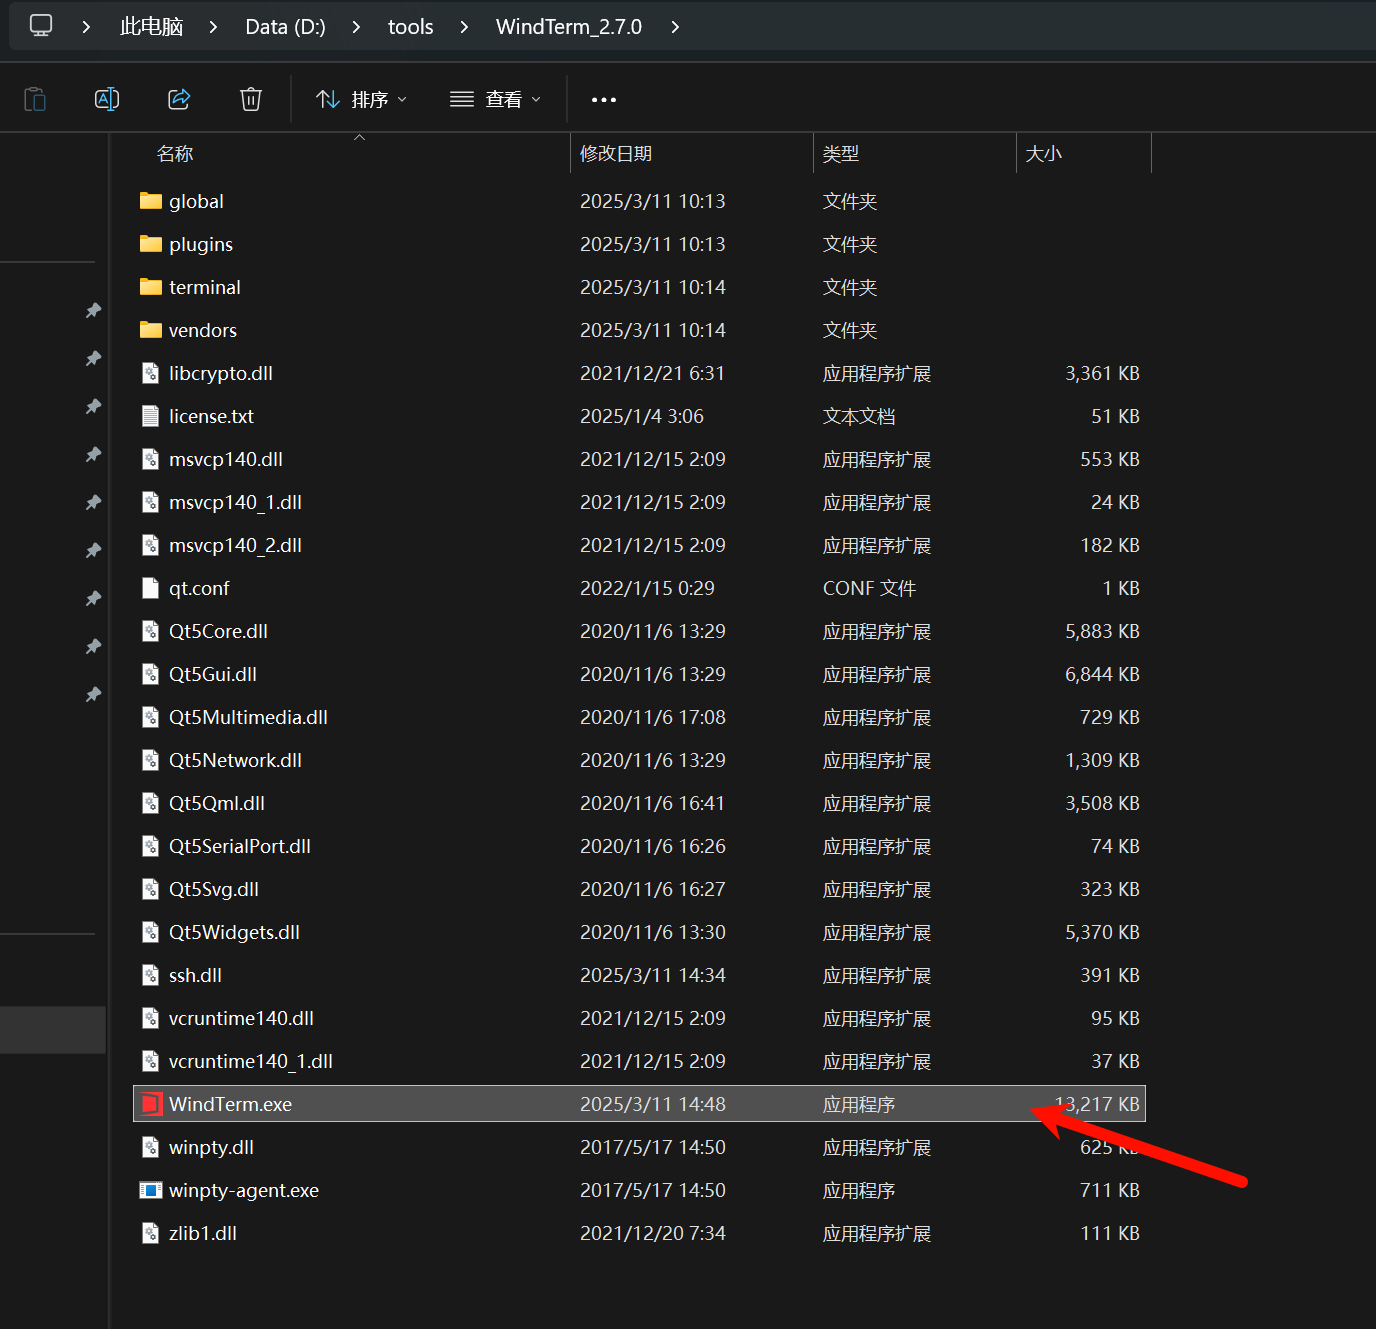This screenshot has height=1329, width=1376.
Task: Expand the chevron after 此电脑 in breadcrumb
Action: click(213, 27)
